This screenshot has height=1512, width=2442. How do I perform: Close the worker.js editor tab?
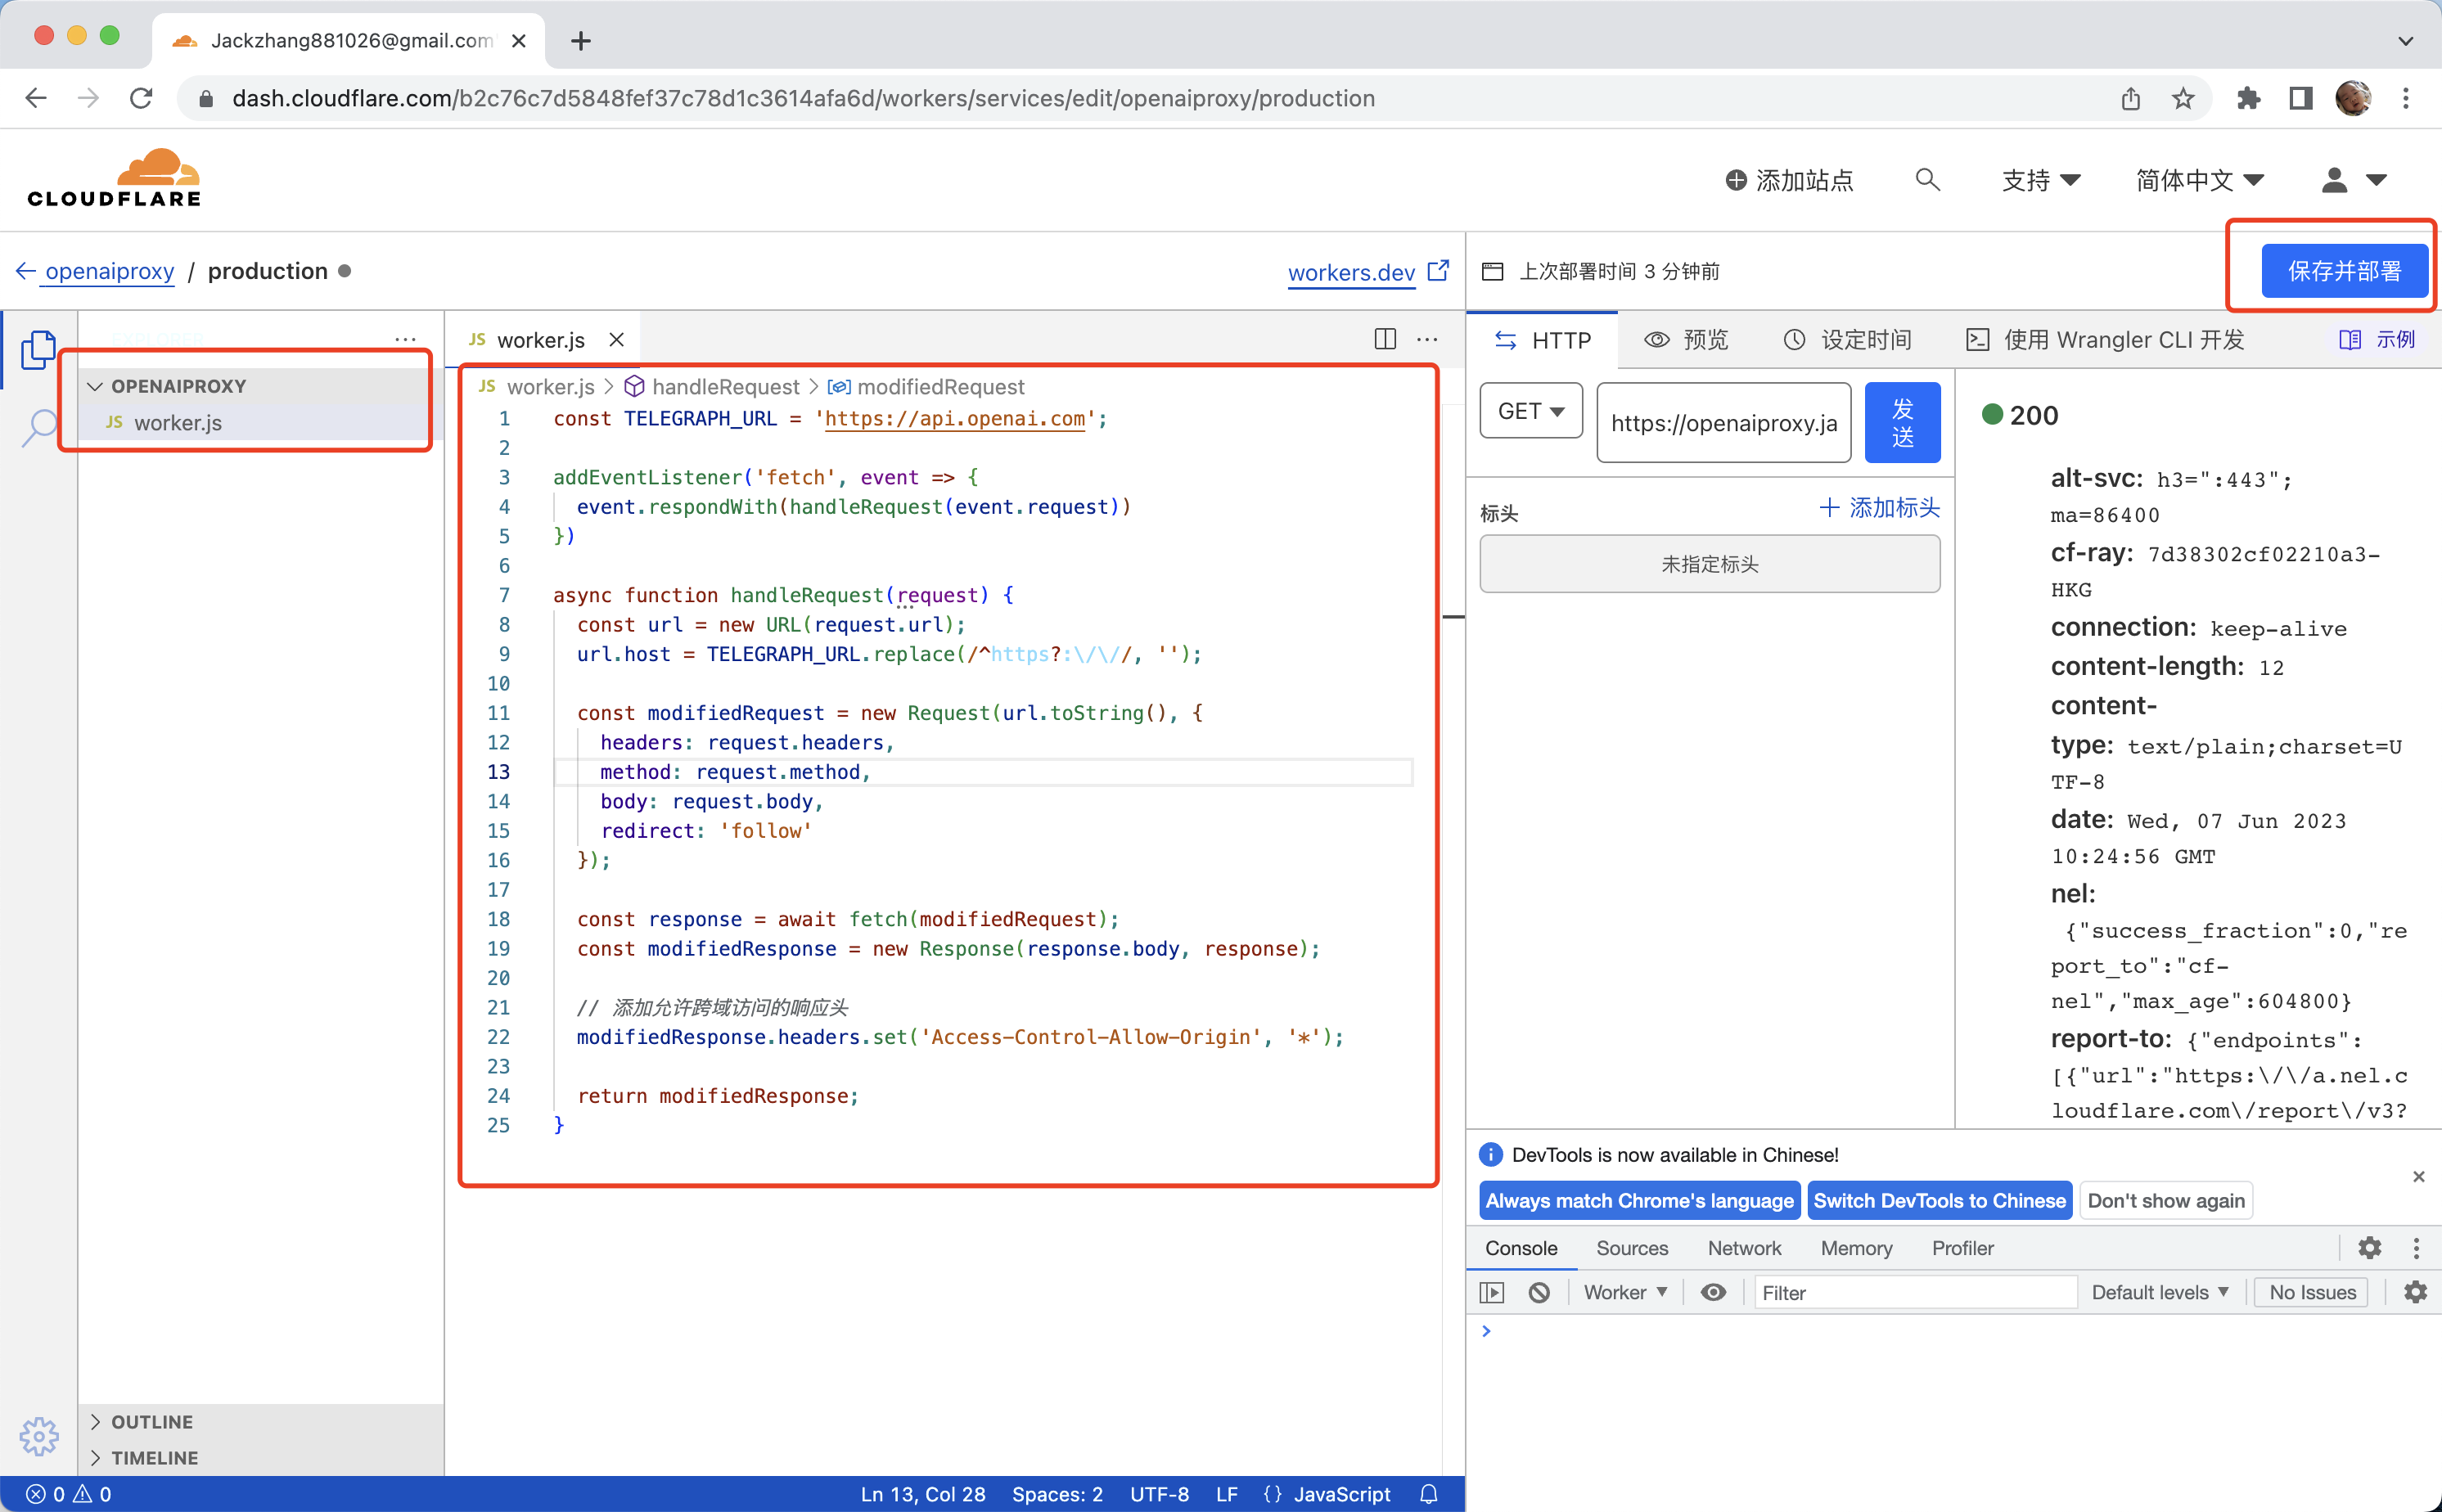tap(617, 340)
